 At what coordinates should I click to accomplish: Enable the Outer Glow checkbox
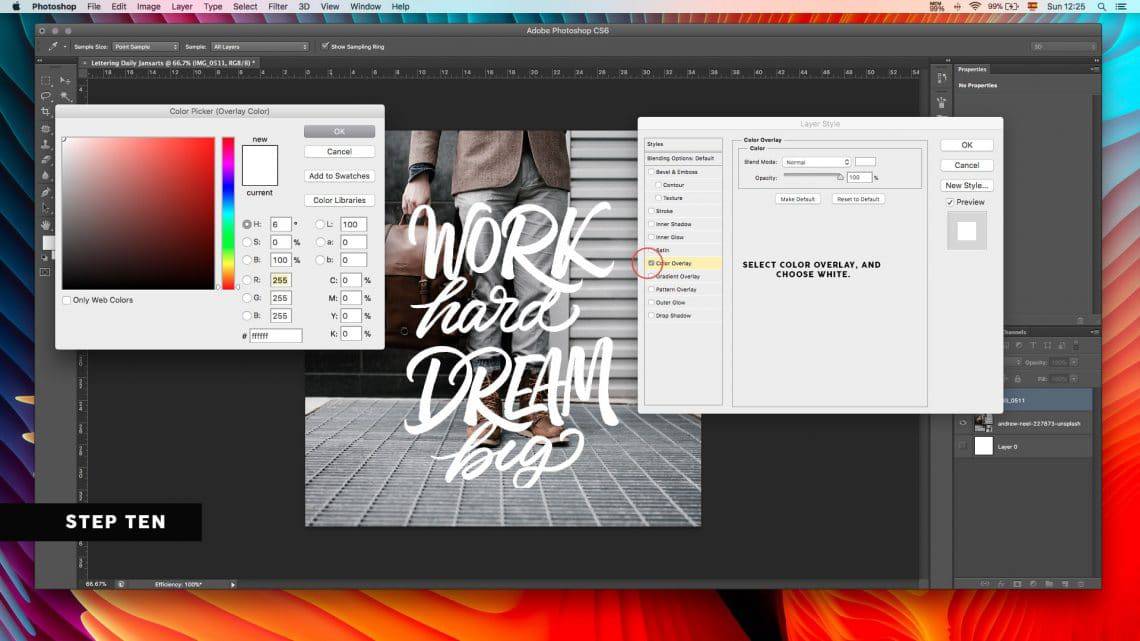tap(651, 303)
